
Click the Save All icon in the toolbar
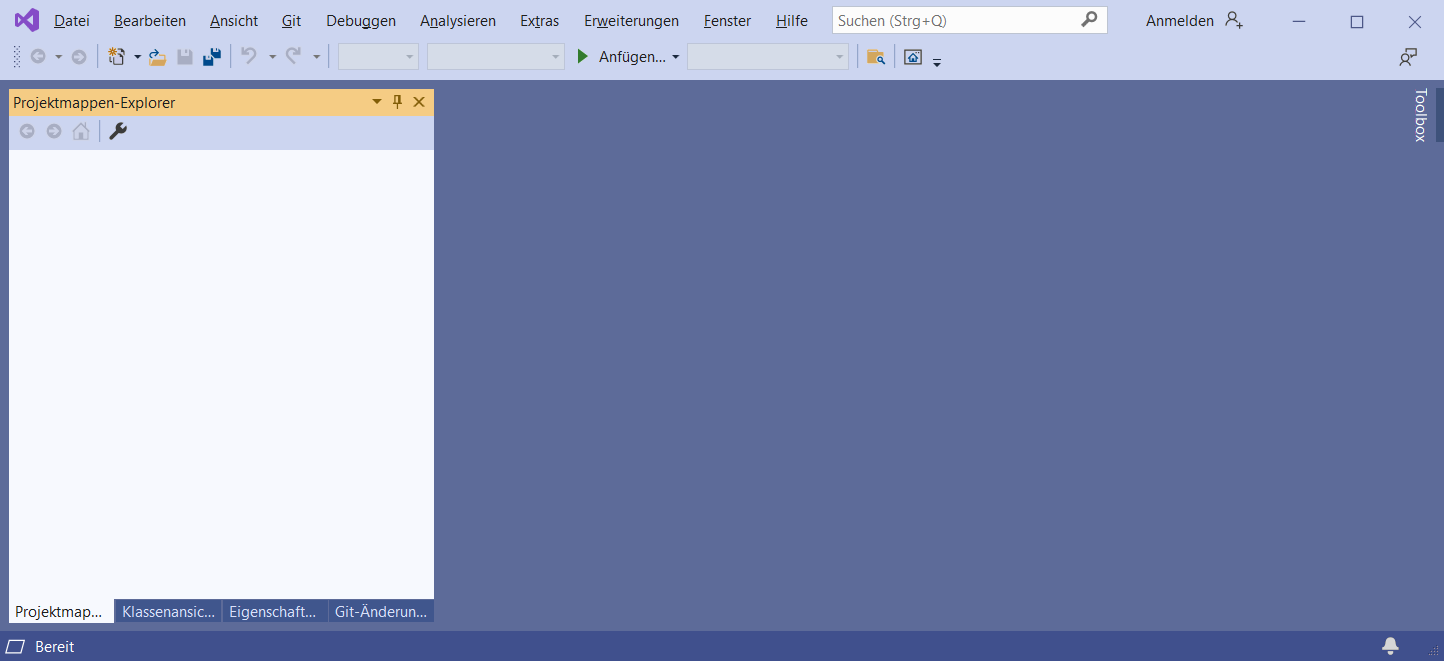point(211,56)
